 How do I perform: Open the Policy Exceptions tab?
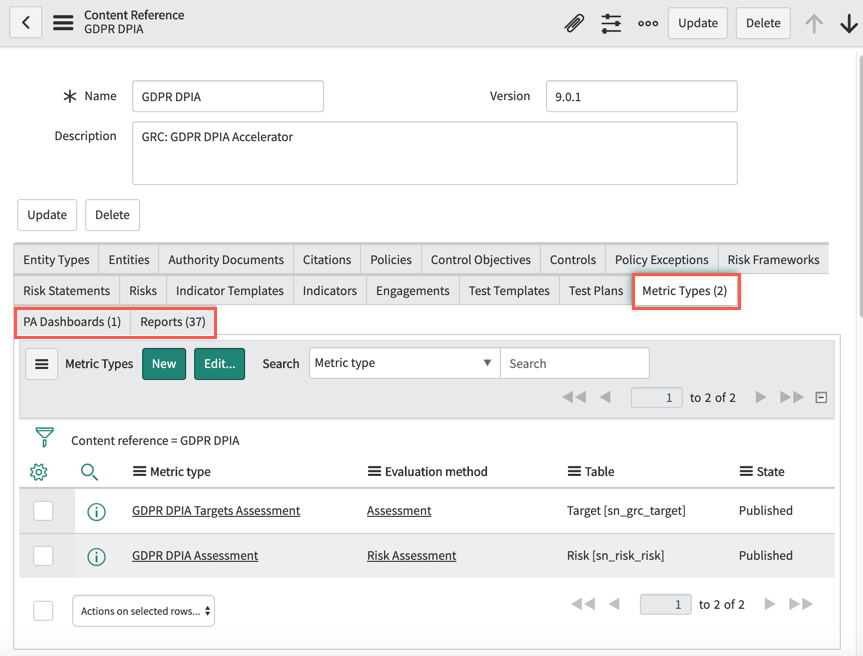coord(662,260)
